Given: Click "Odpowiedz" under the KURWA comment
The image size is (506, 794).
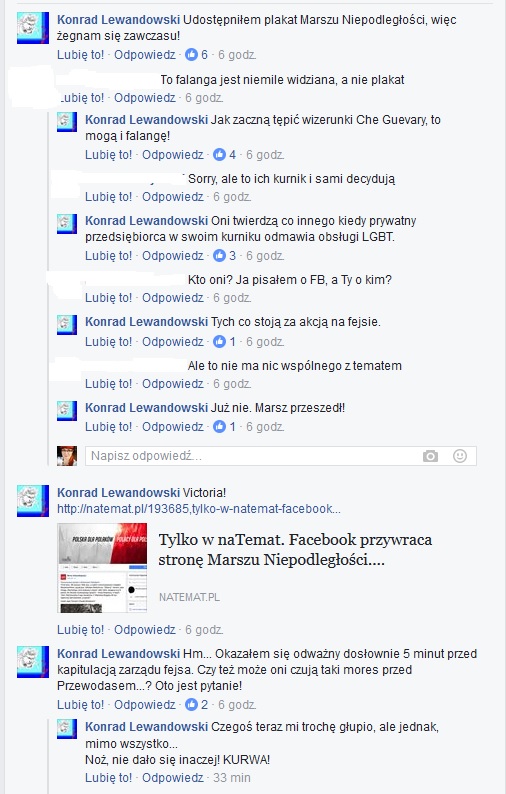Looking at the screenshot, I should 173,778.
